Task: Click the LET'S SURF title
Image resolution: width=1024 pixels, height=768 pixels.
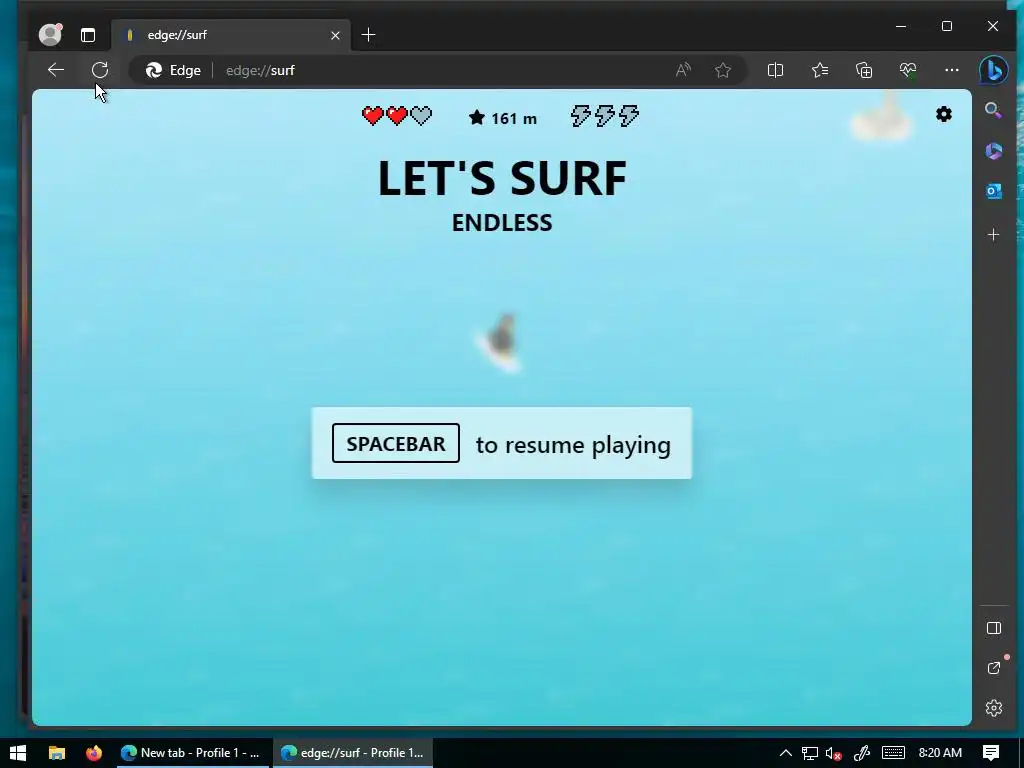Action: [x=502, y=178]
